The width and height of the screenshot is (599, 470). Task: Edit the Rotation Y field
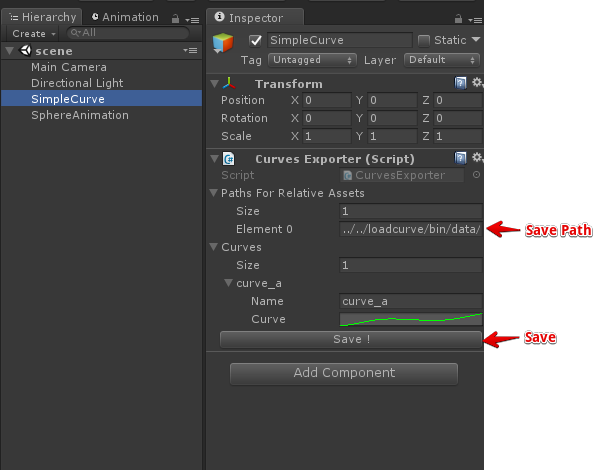[392, 118]
